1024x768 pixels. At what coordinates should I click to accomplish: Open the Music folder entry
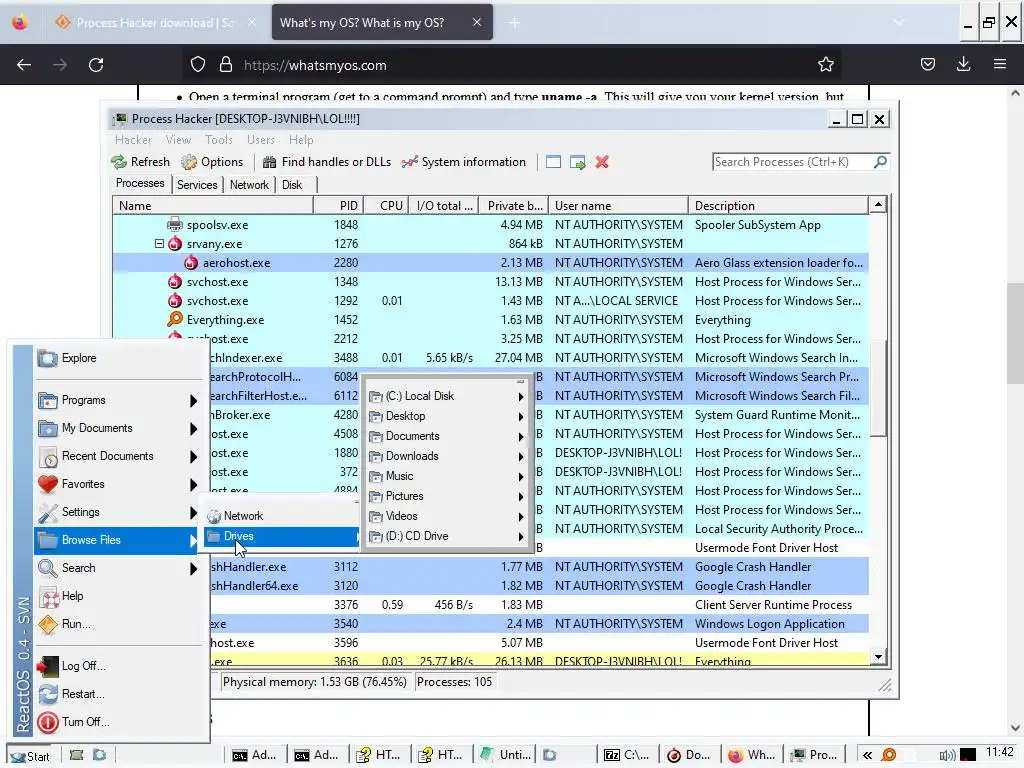pos(446,476)
